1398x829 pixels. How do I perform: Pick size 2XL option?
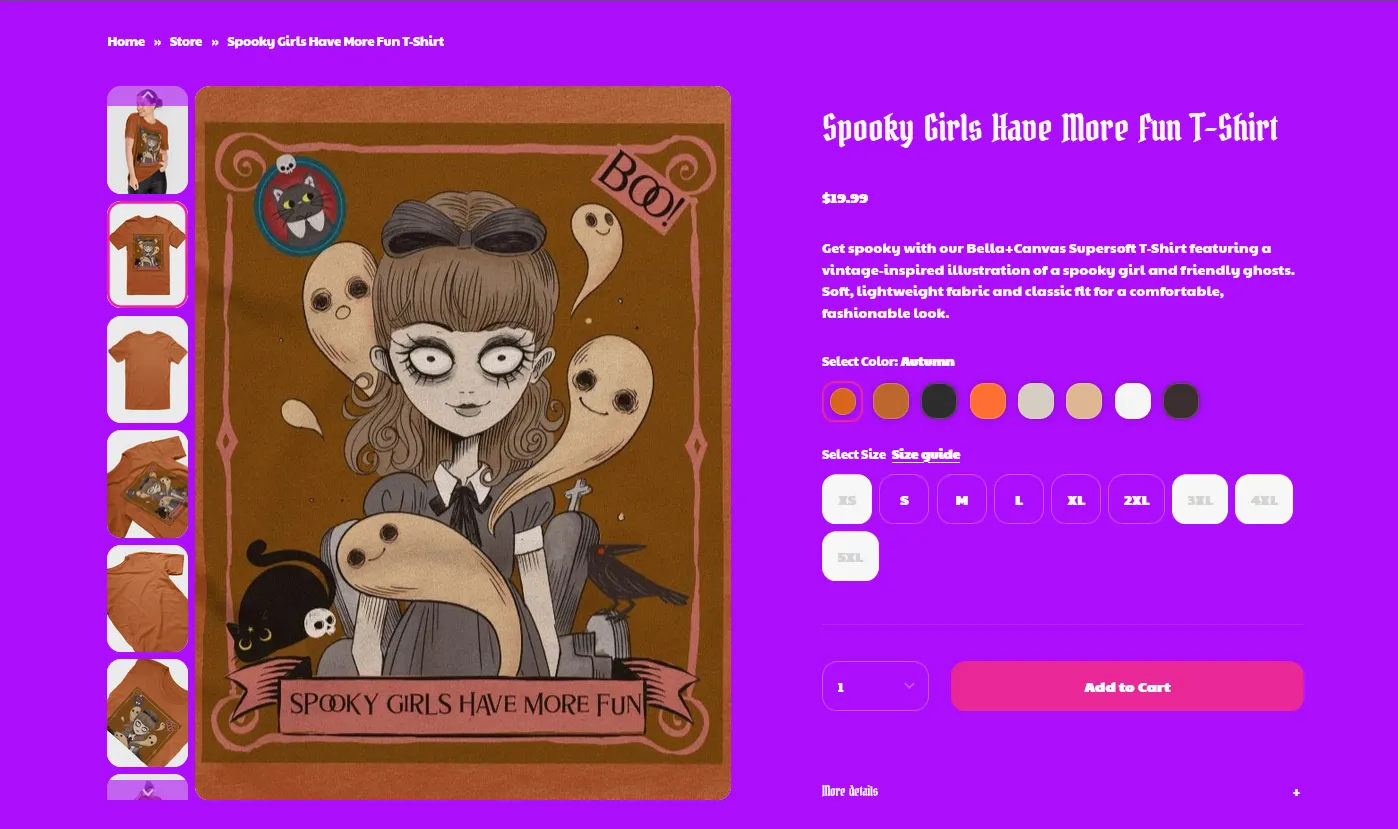tap(1136, 499)
